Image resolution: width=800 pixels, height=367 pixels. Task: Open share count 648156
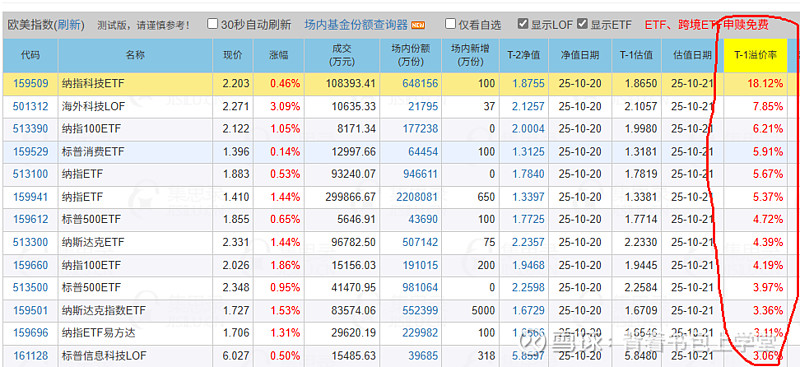[420, 84]
